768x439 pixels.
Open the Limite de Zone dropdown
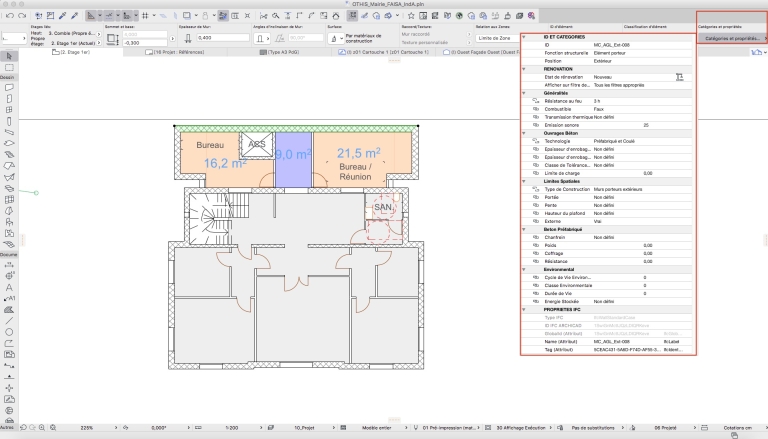pyautogui.click(x=497, y=38)
